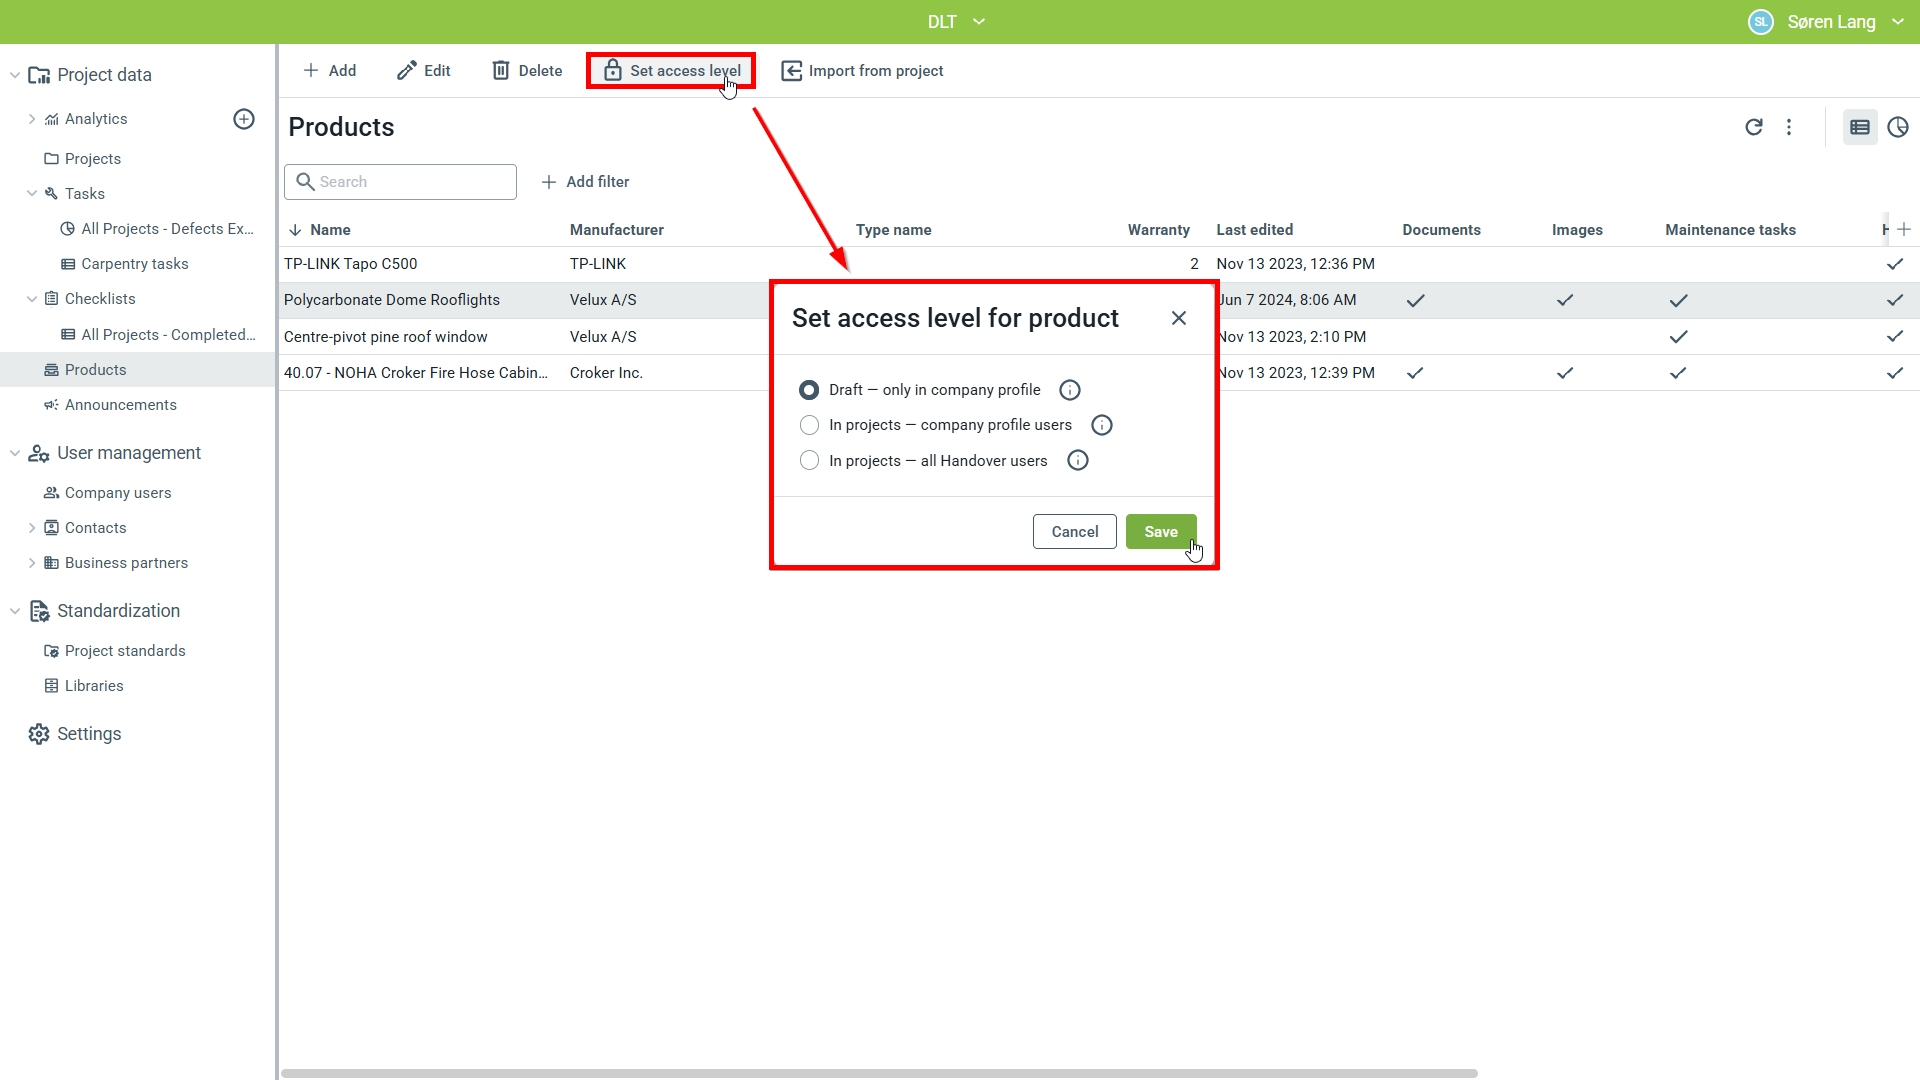Open the DLT company dropdown
The height and width of the screenshot is (1080, 1920).
click(x=956, y=22)
